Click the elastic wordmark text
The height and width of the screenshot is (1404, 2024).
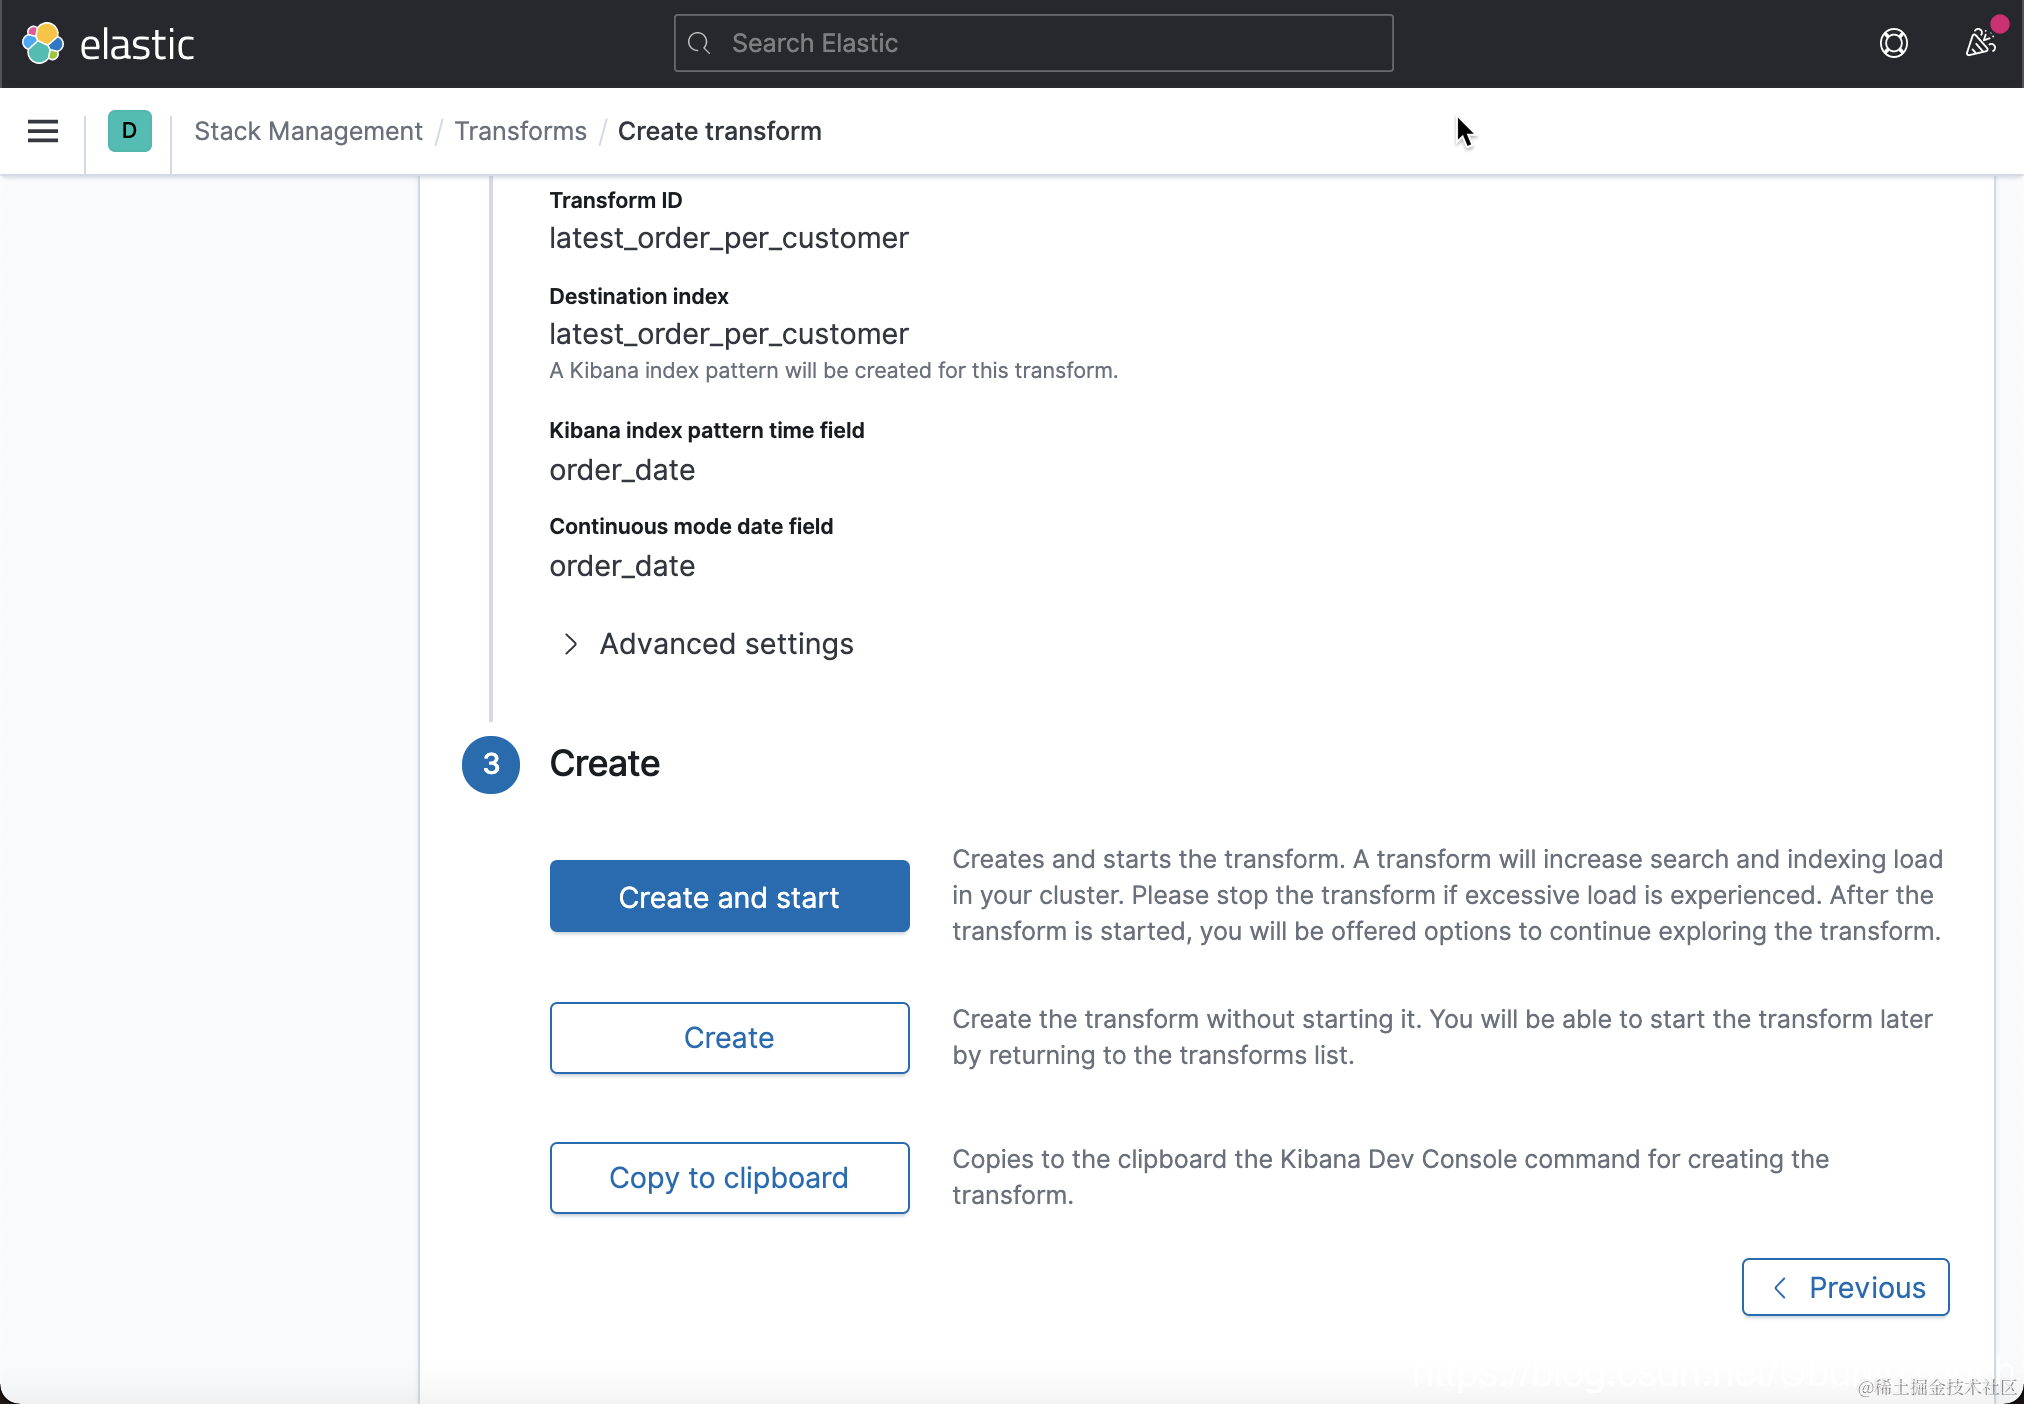[137, 45]
